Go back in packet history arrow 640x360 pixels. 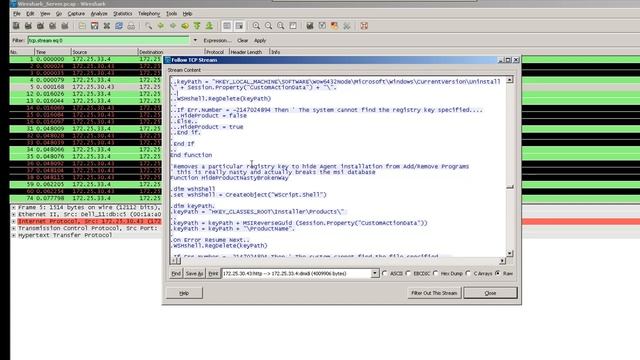(x=160, y=26)
